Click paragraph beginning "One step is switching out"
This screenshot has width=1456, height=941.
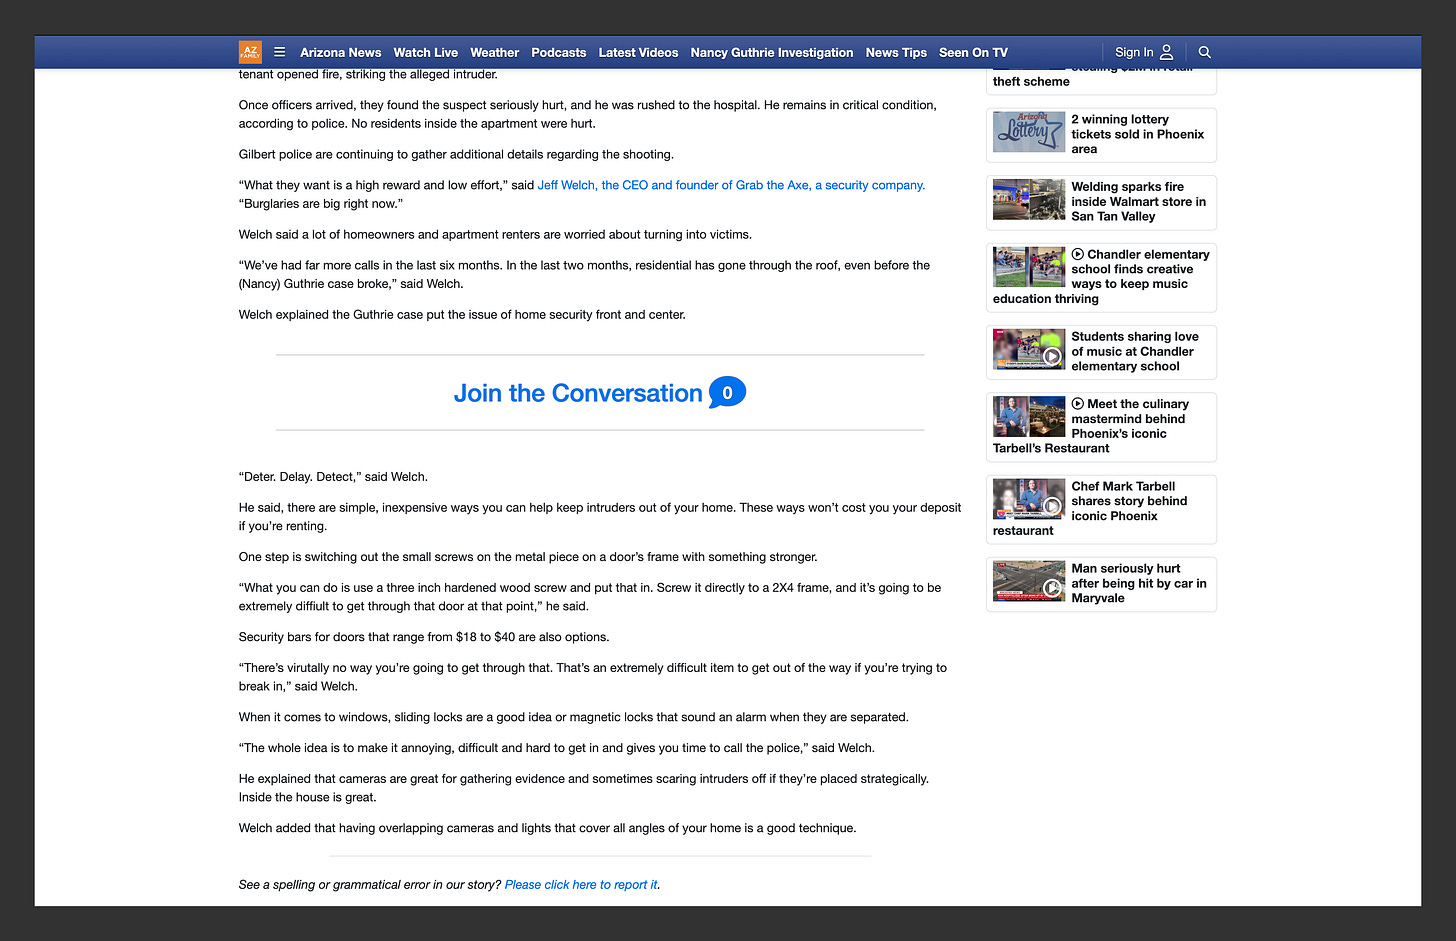click(x=528, y=557)
